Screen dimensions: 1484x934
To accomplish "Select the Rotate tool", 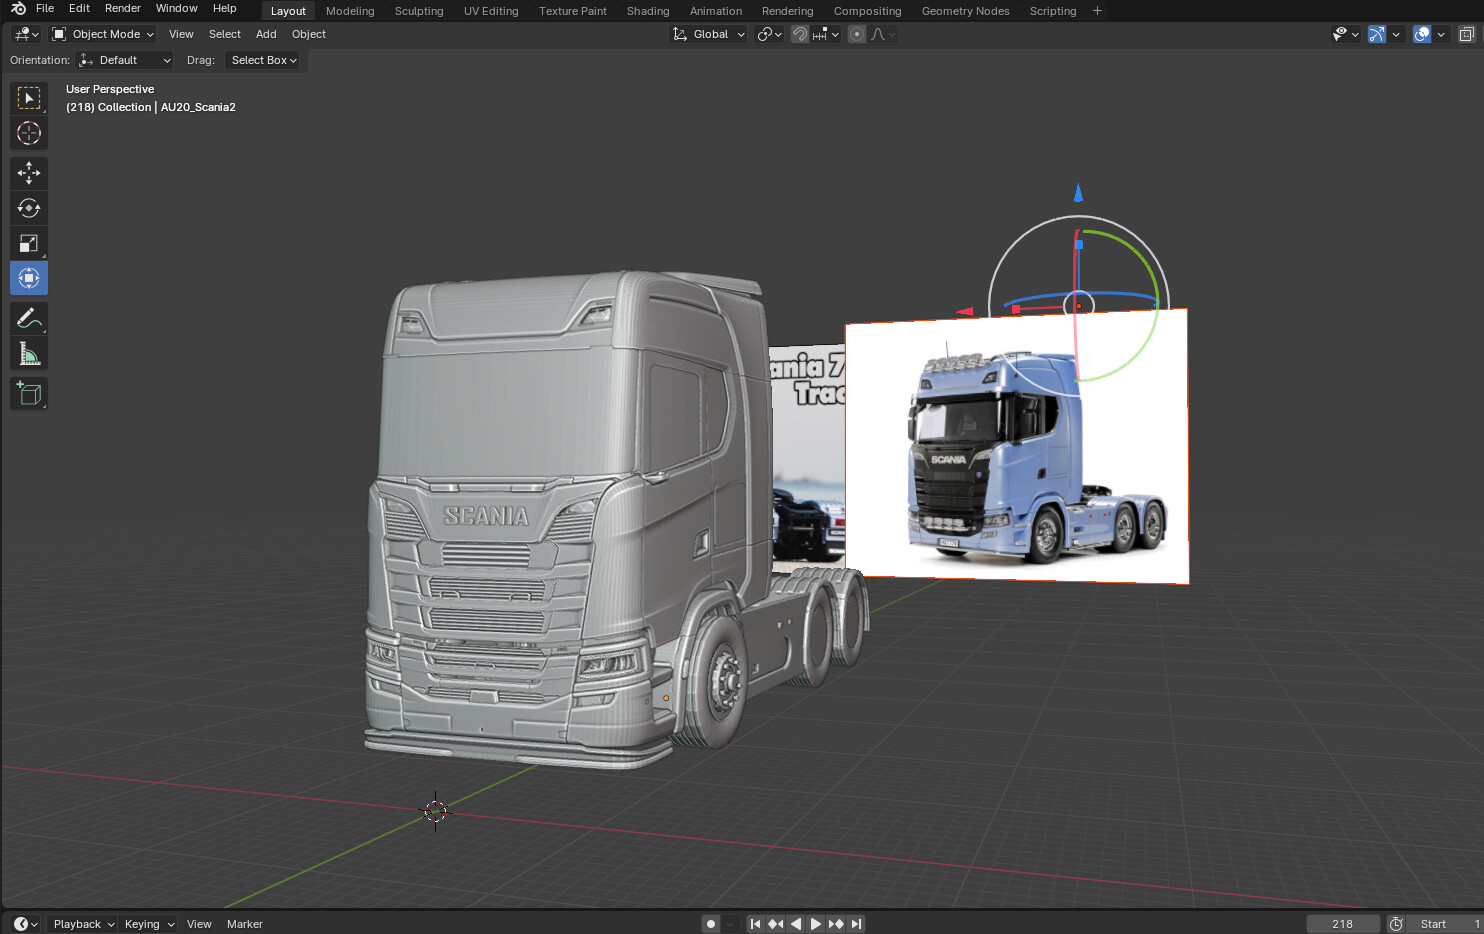I will (28, 207).
